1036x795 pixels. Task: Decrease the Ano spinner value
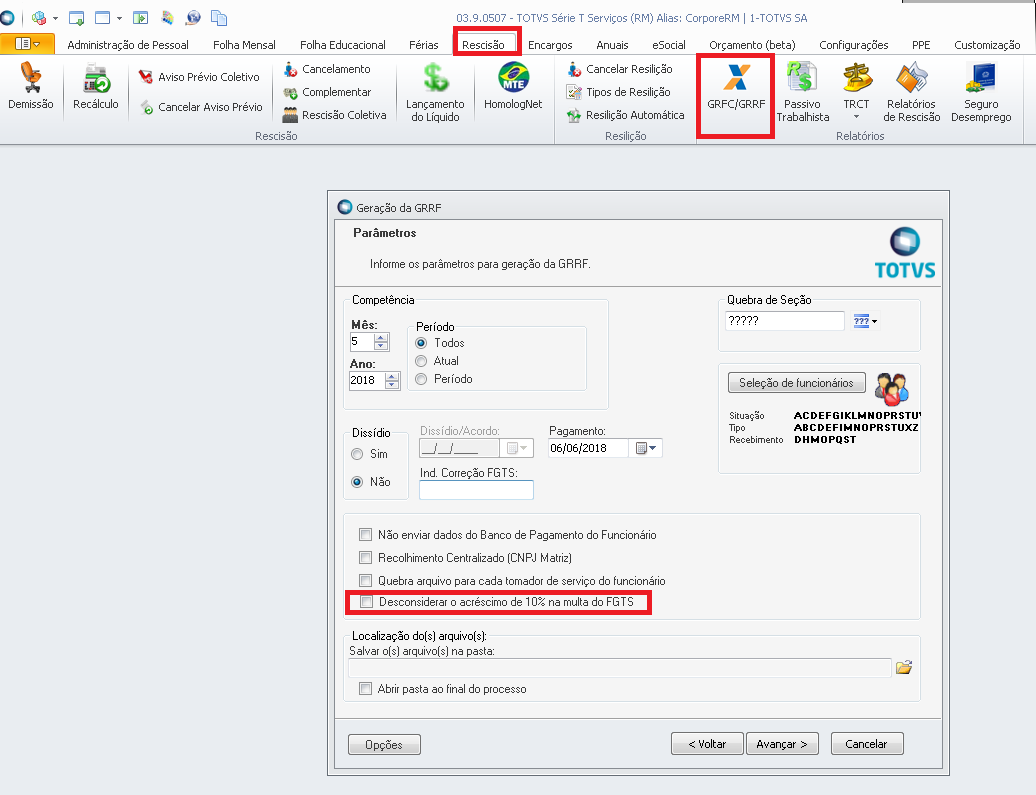(x=392, y=385)
